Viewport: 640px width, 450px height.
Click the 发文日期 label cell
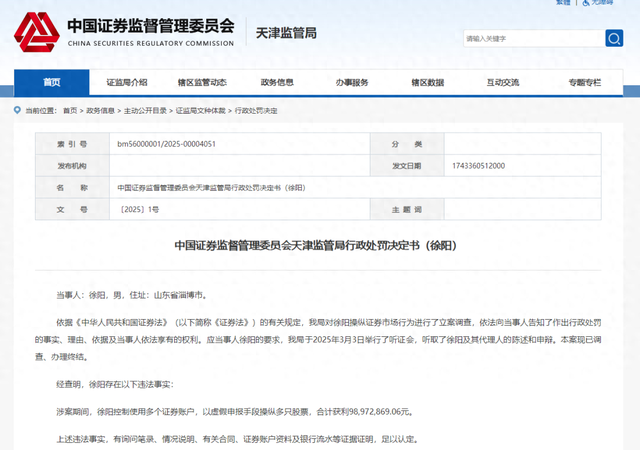pyautogui.click(x=407, y=166)
